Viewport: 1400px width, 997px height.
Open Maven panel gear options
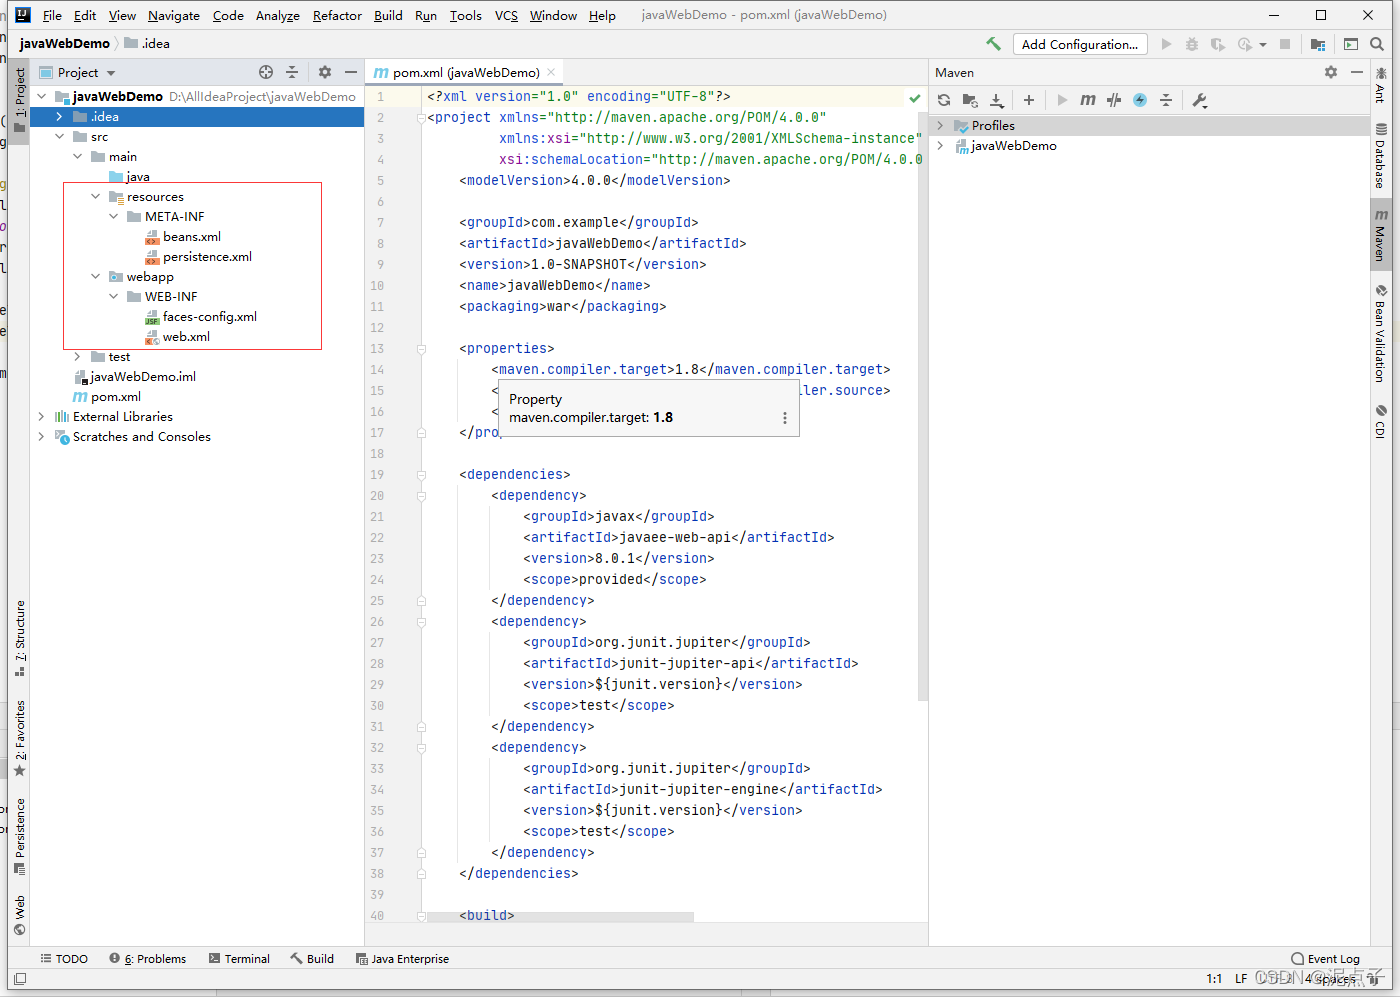click(x=1331, y=72)
